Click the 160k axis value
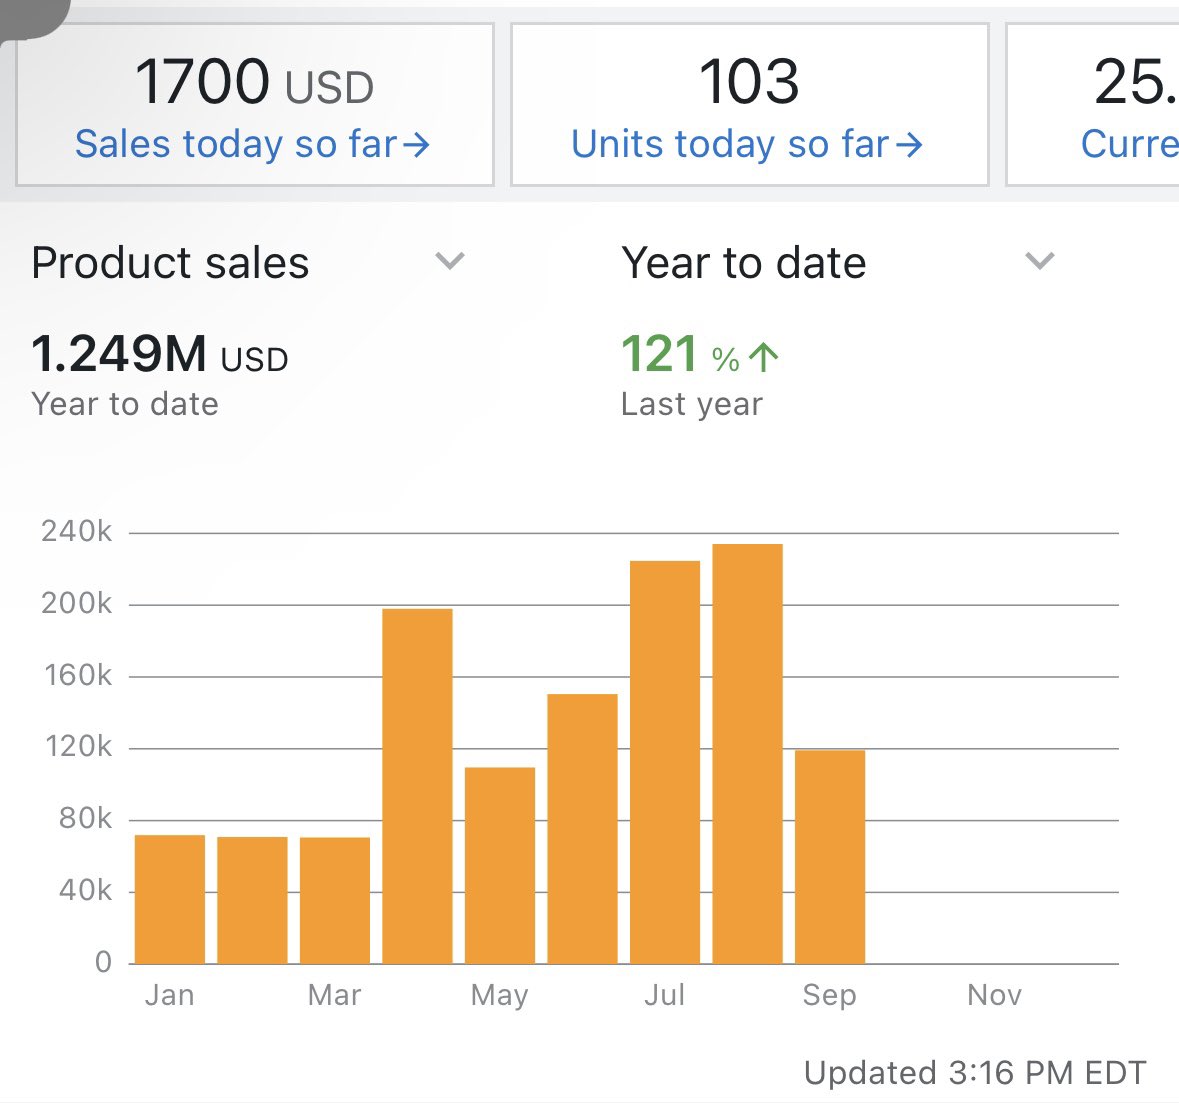This screenshot has width=1179, height=1103. click(x=78, y=675)
